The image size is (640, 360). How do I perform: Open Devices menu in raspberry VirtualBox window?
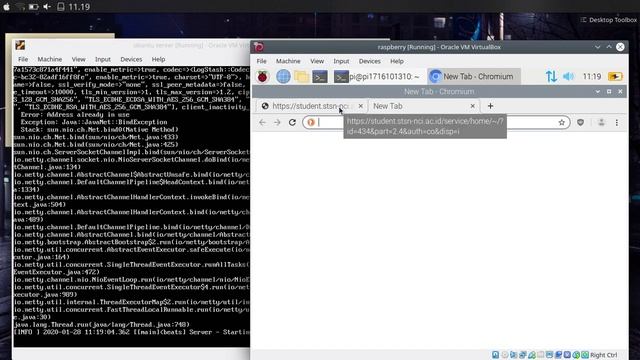tap(370, 61)
